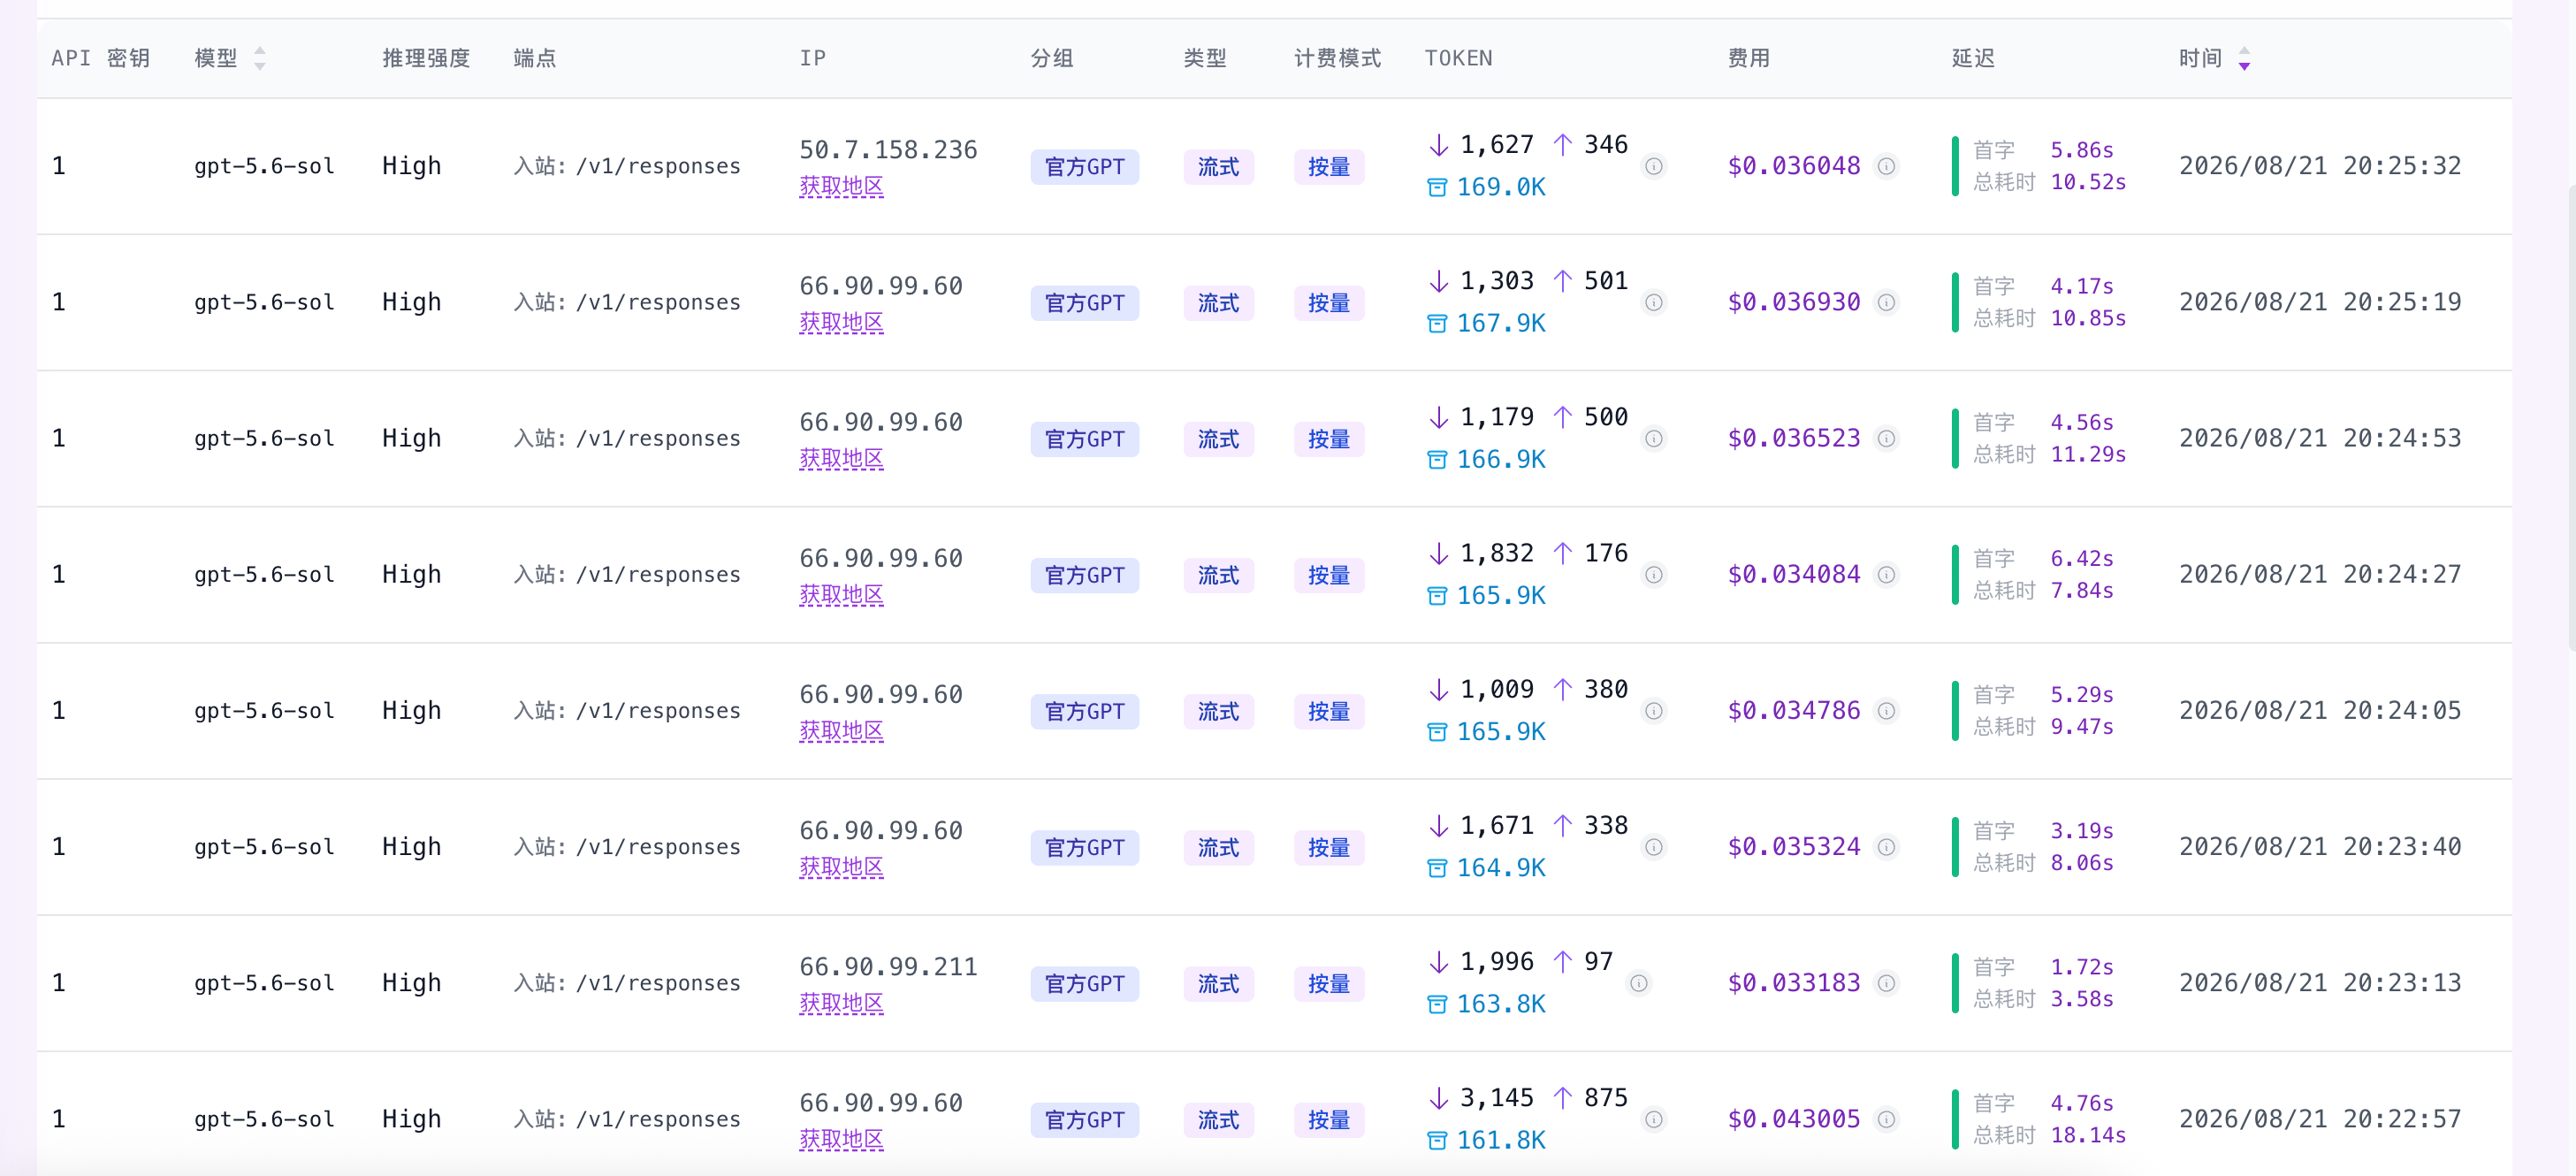Image resolution: width=2576 pixels, height=1176 pixels.
Task: Show cost details icon next to $0.035324
Action: coord(1886,846)
